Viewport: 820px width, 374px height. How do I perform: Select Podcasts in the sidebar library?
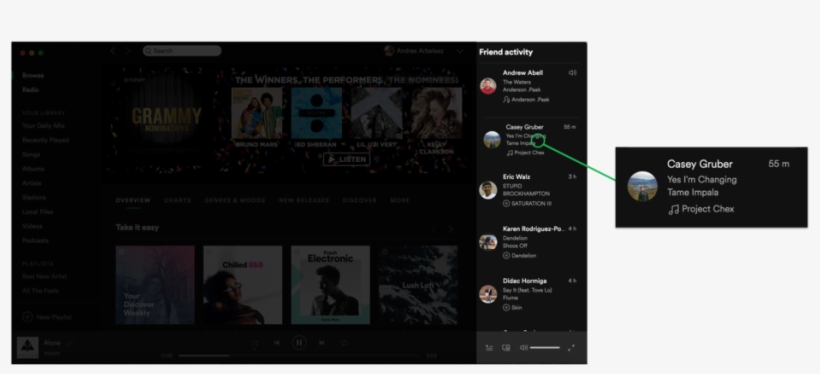(35, 241)
